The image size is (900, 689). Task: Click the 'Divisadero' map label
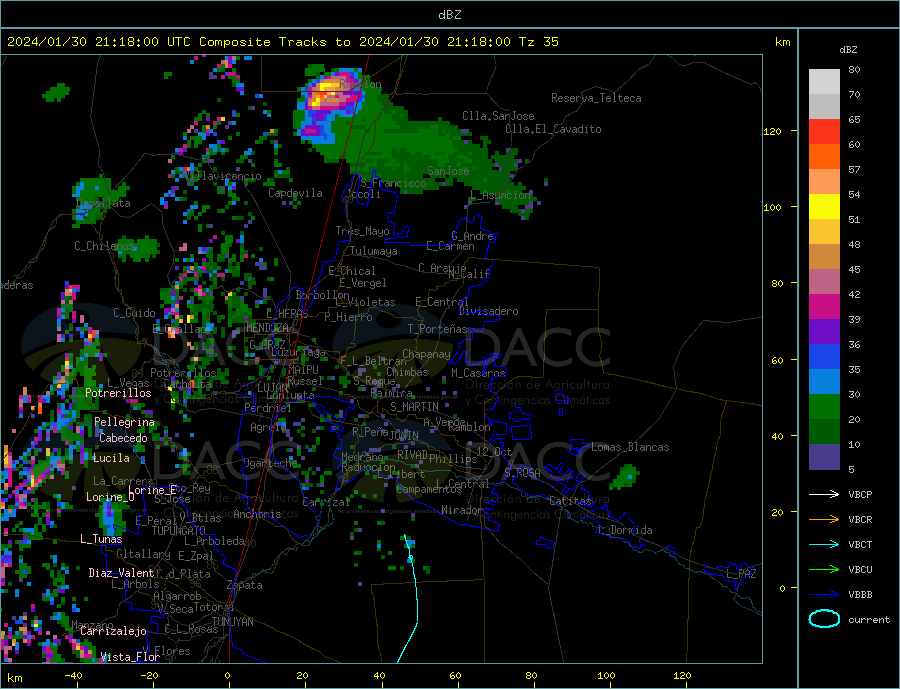488,311
